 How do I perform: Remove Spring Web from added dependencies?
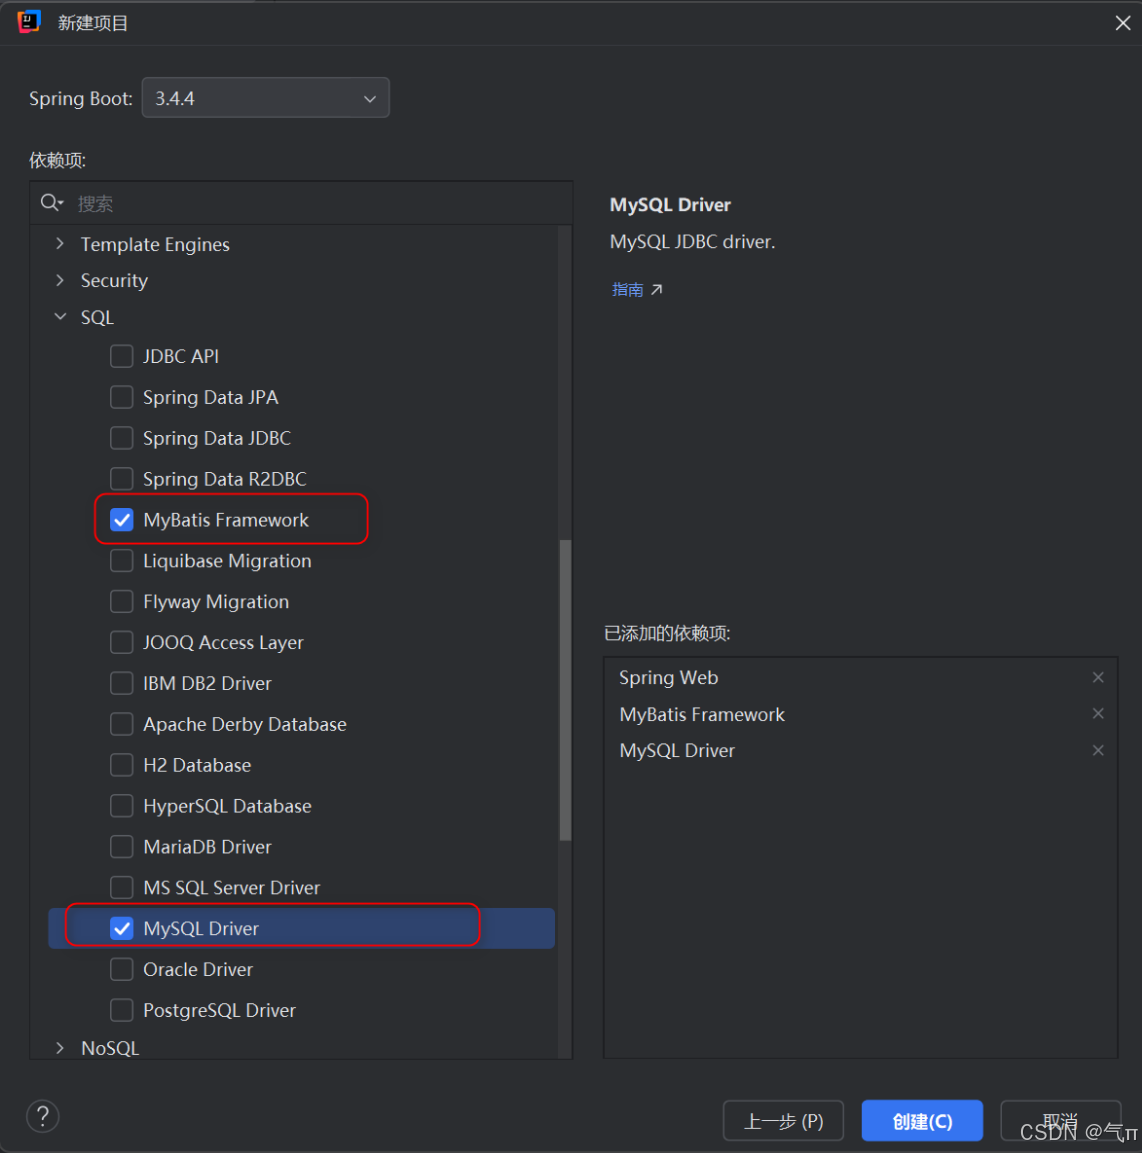(x=1098, y=677)
